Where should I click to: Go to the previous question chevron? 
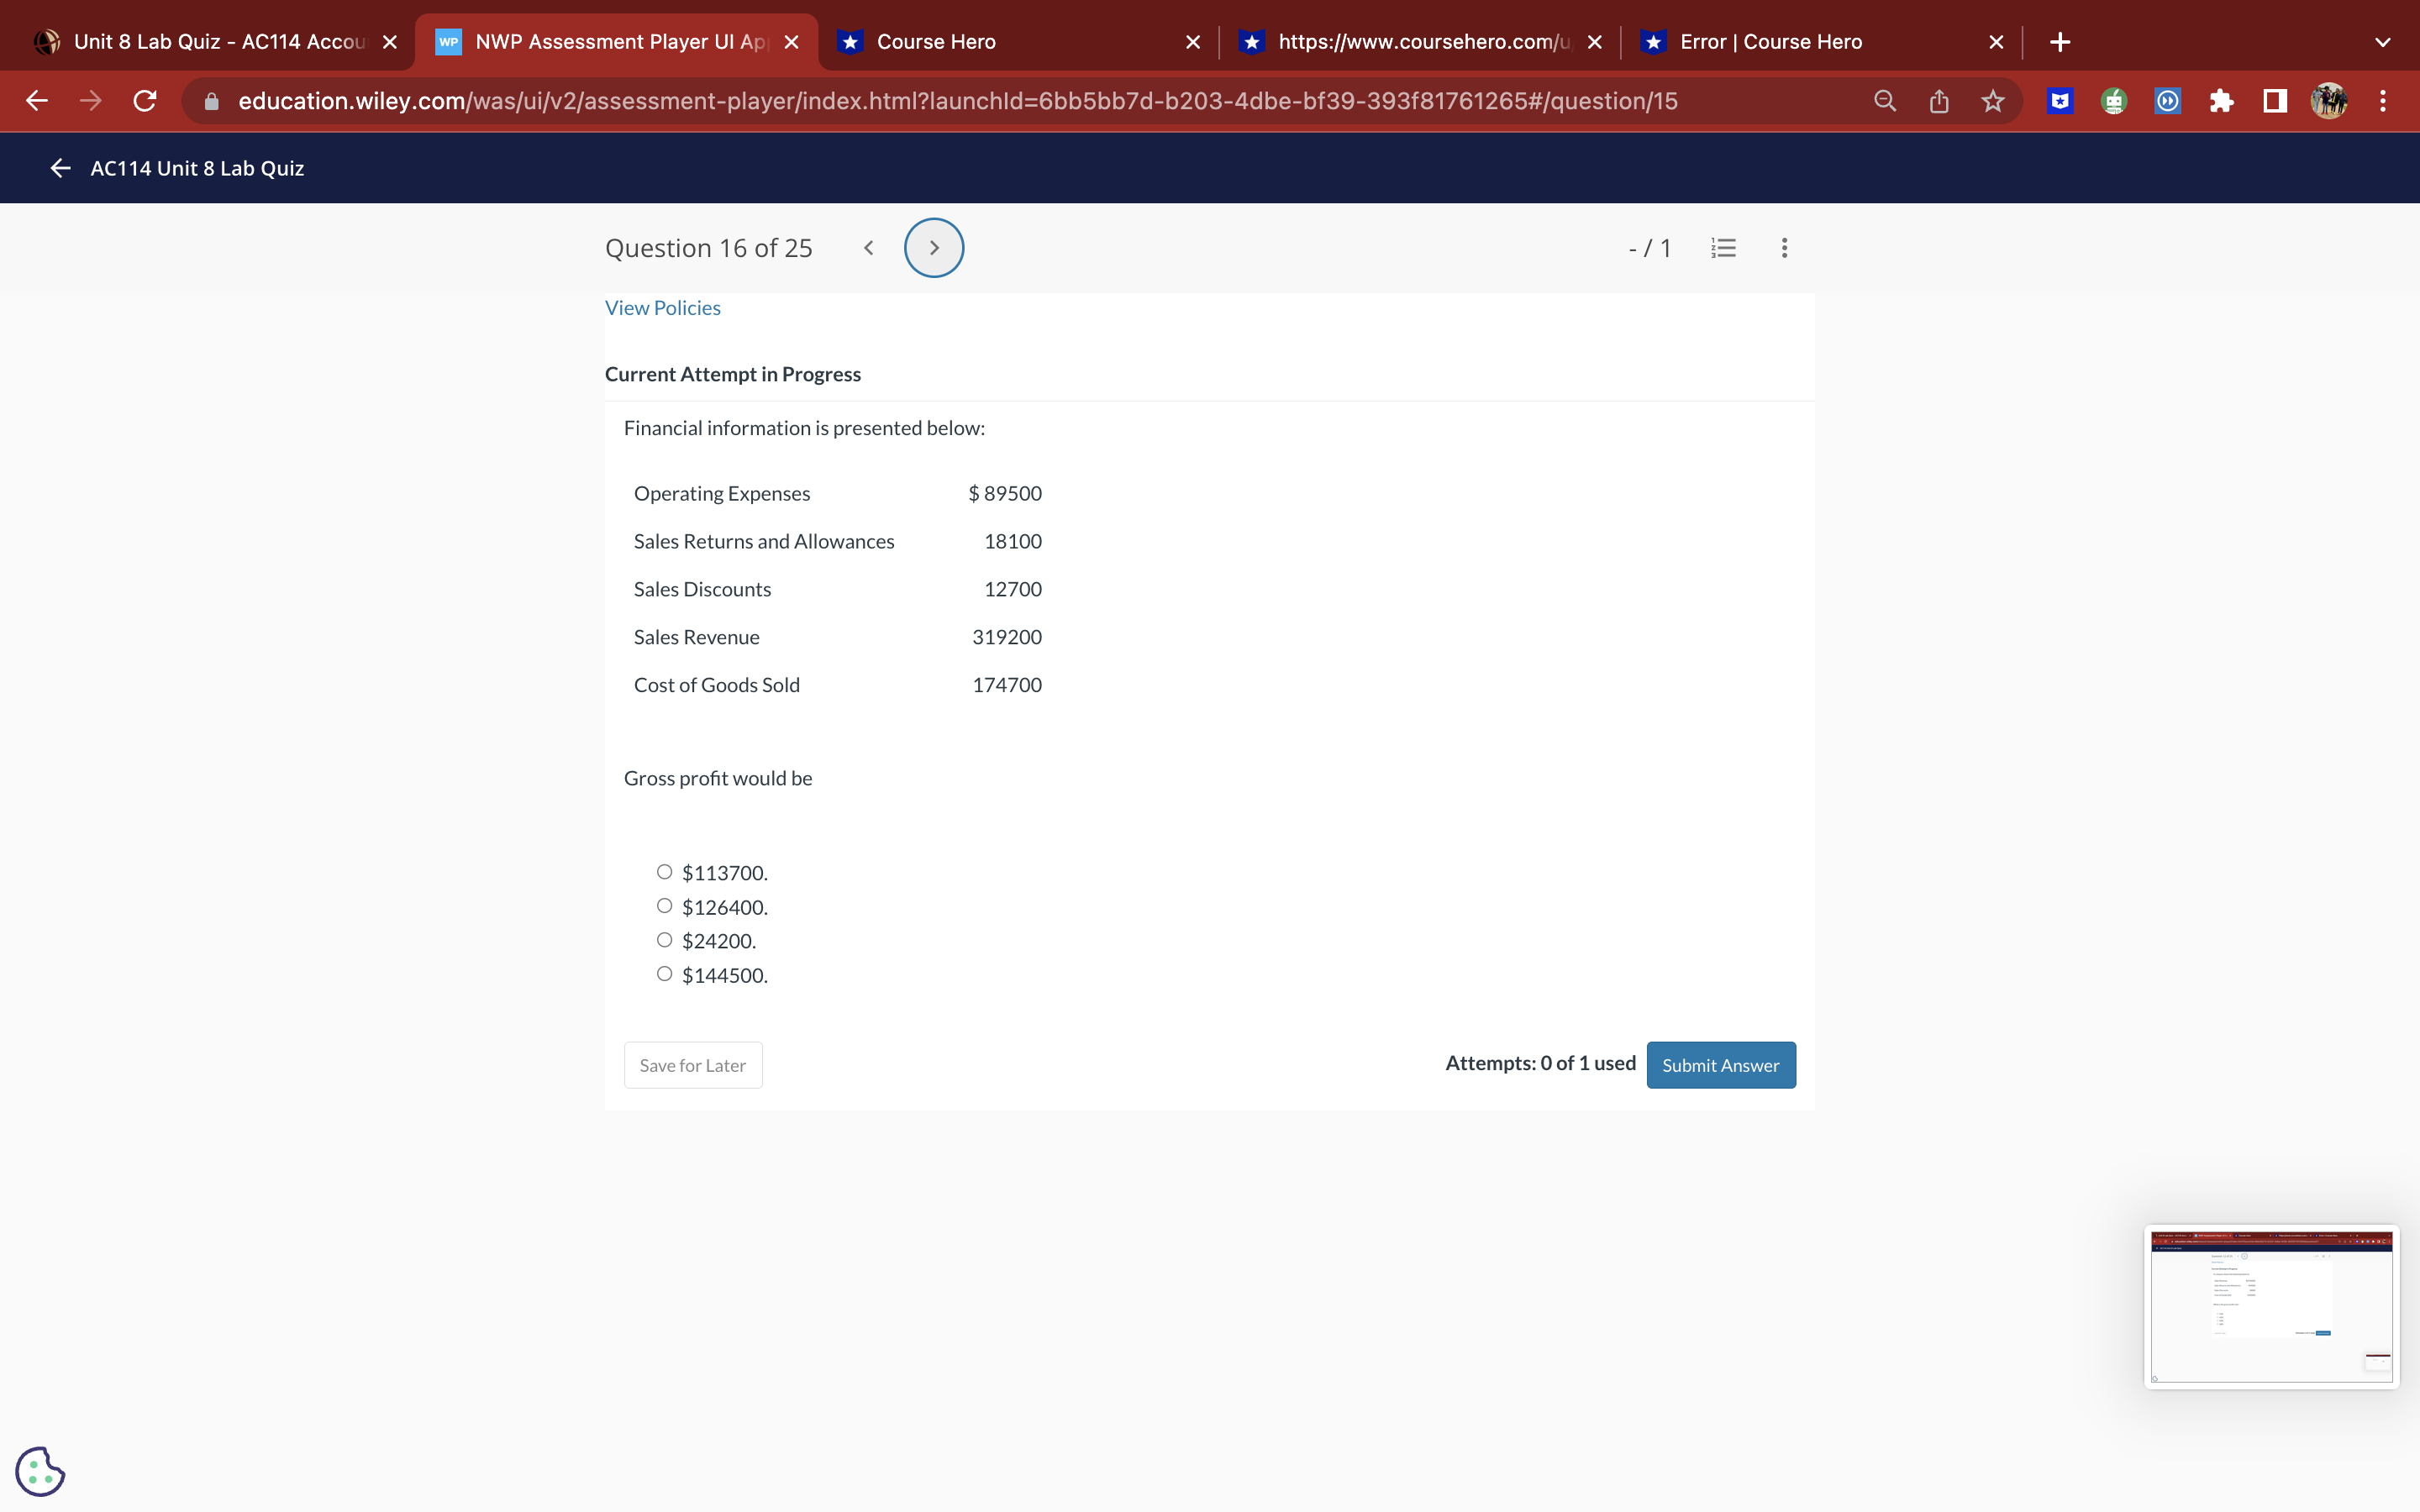point(868,248)
